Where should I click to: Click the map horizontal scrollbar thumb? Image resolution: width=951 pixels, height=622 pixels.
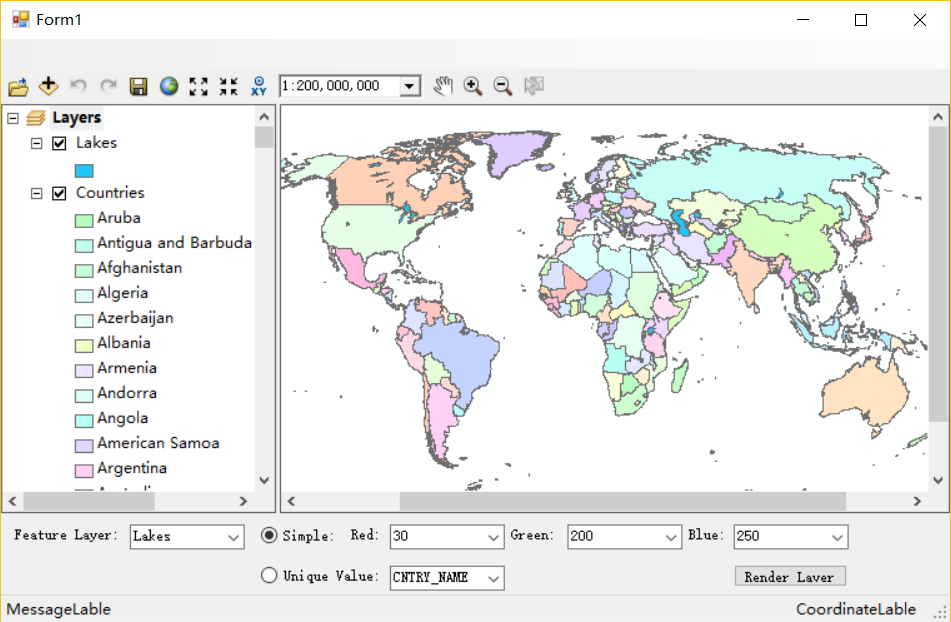click(623, 501)
